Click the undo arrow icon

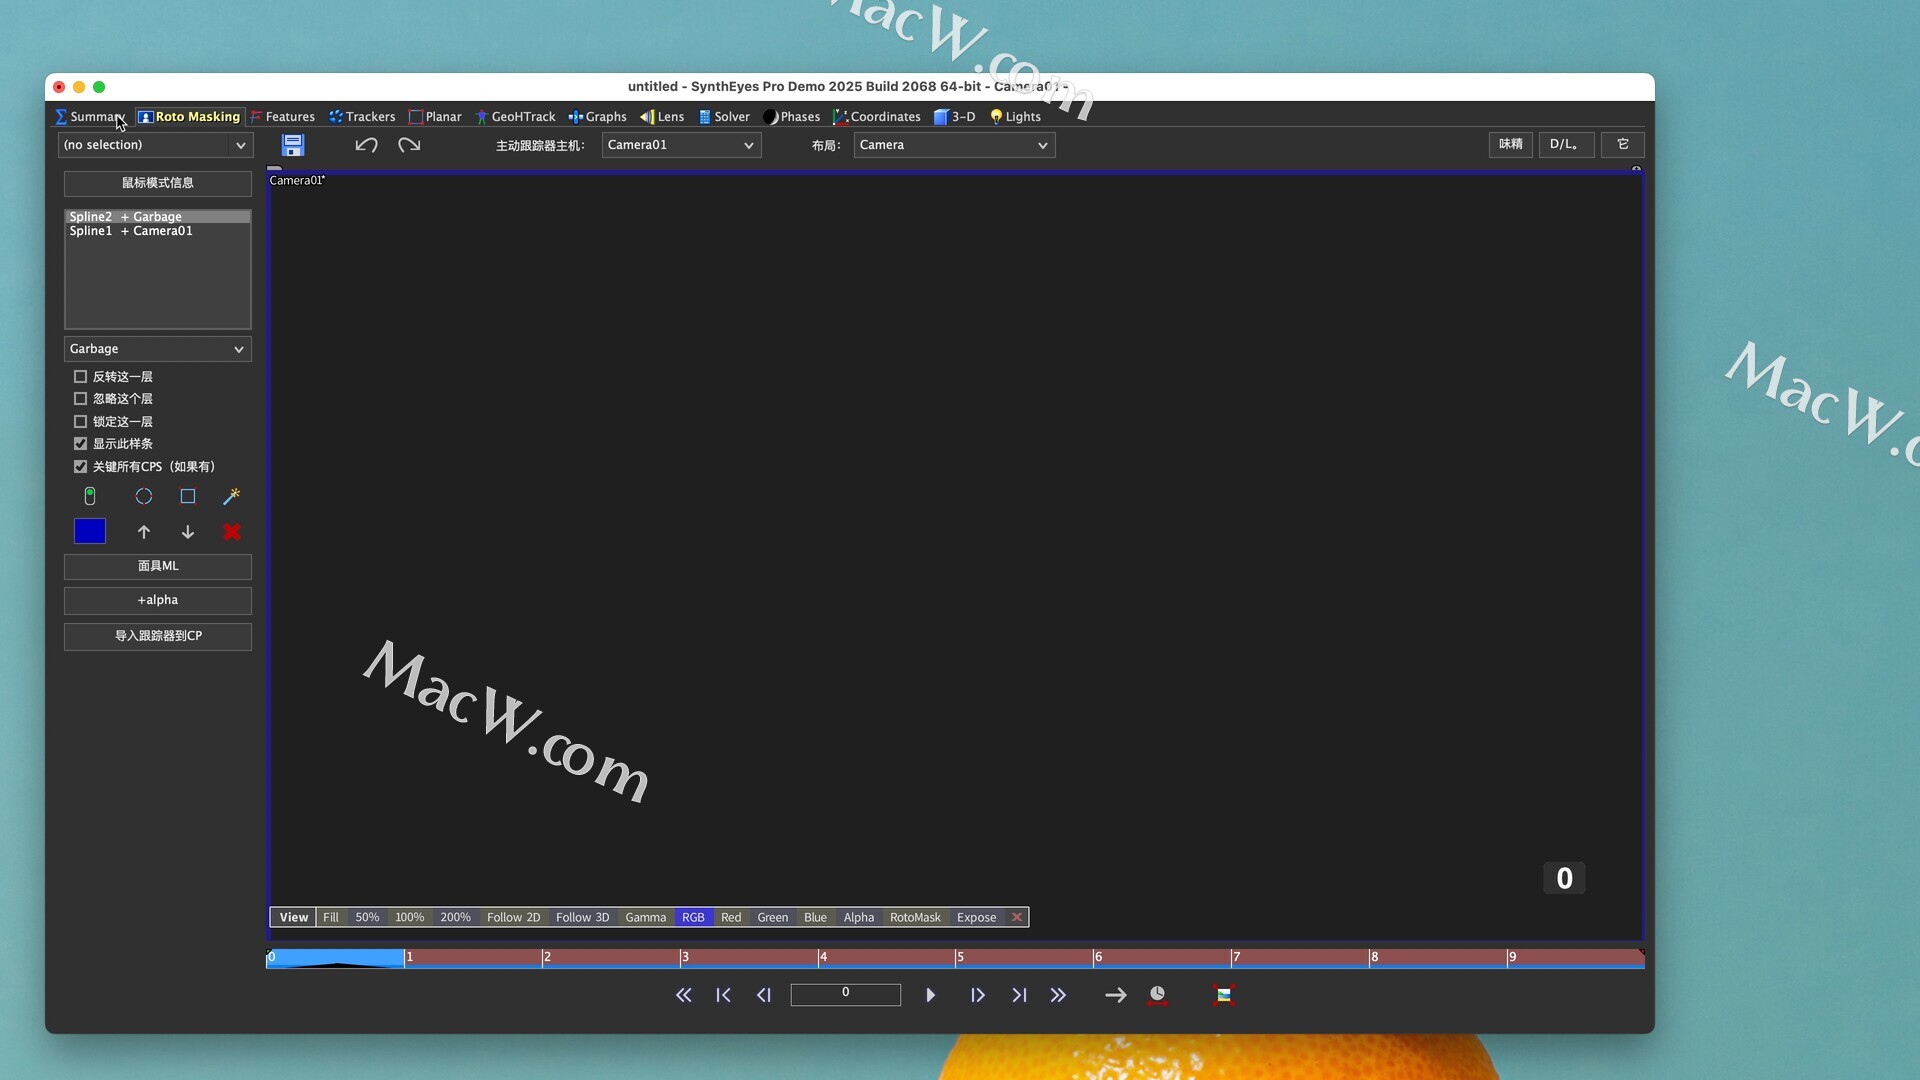[x=366, y=145]
